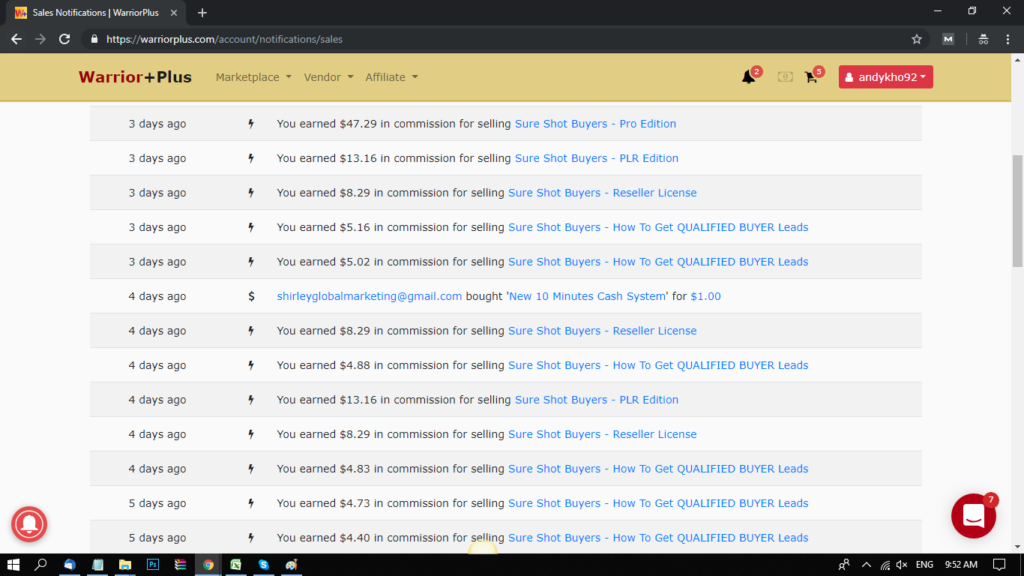
Task: Open the product link in the $5.16 commission row
Action: (658, 227)
